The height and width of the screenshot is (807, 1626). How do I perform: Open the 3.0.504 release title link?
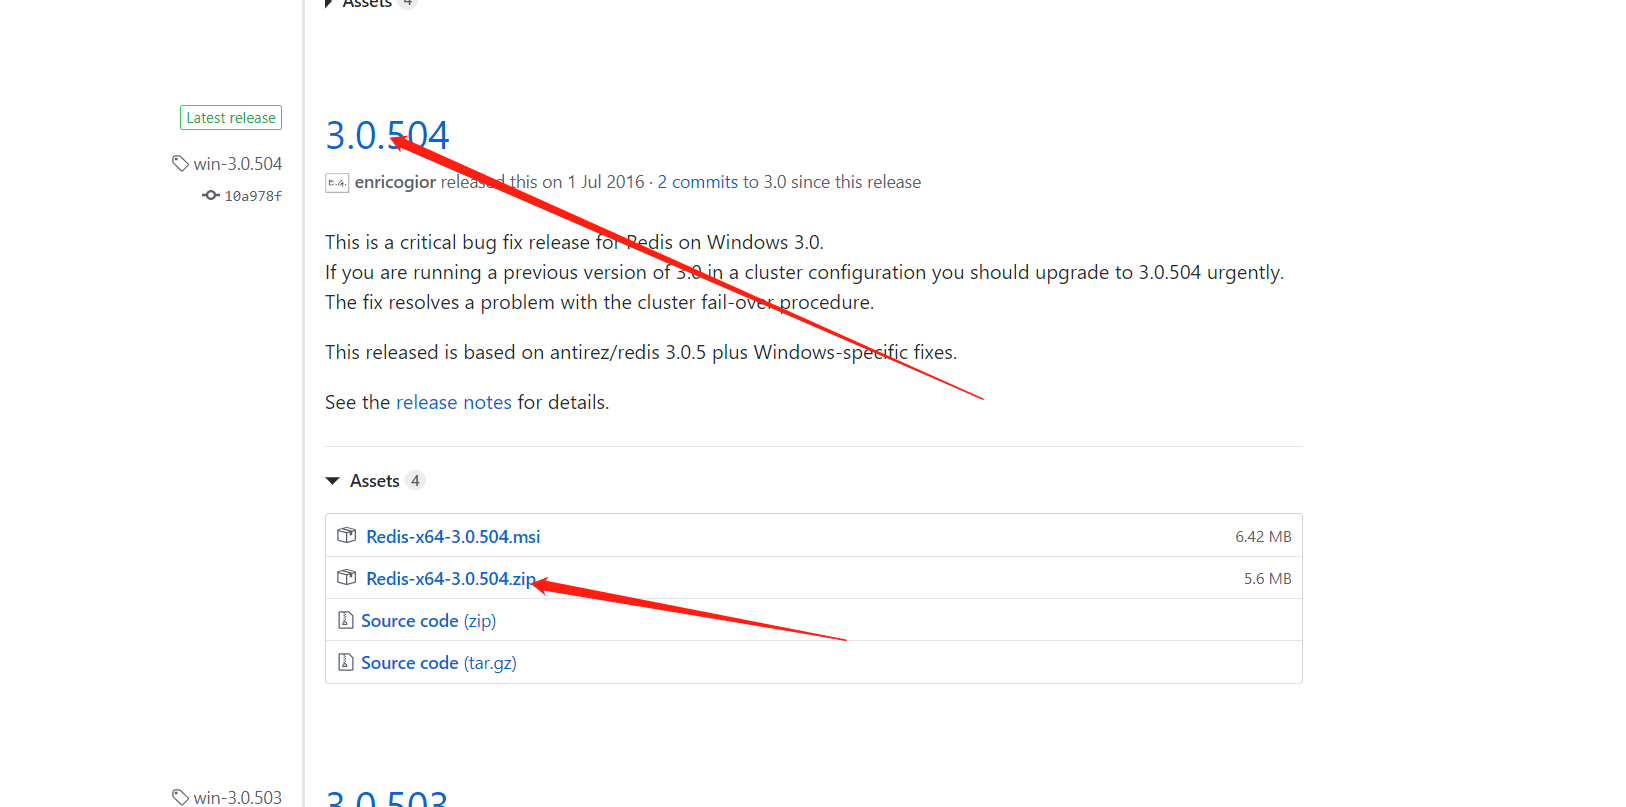pos(388,135)
